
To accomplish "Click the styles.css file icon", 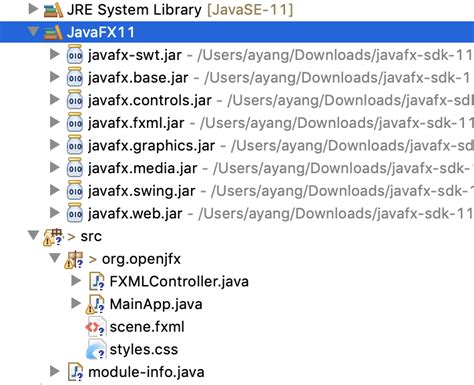I will click(x=96, y=350).
